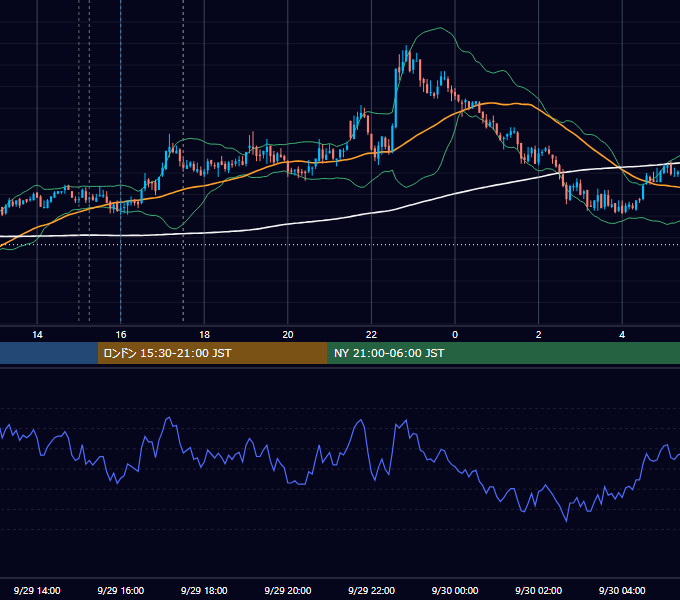
Task: Click the hour label 16 on time axis
Action: pyautogui.click(x=121, y=335)
